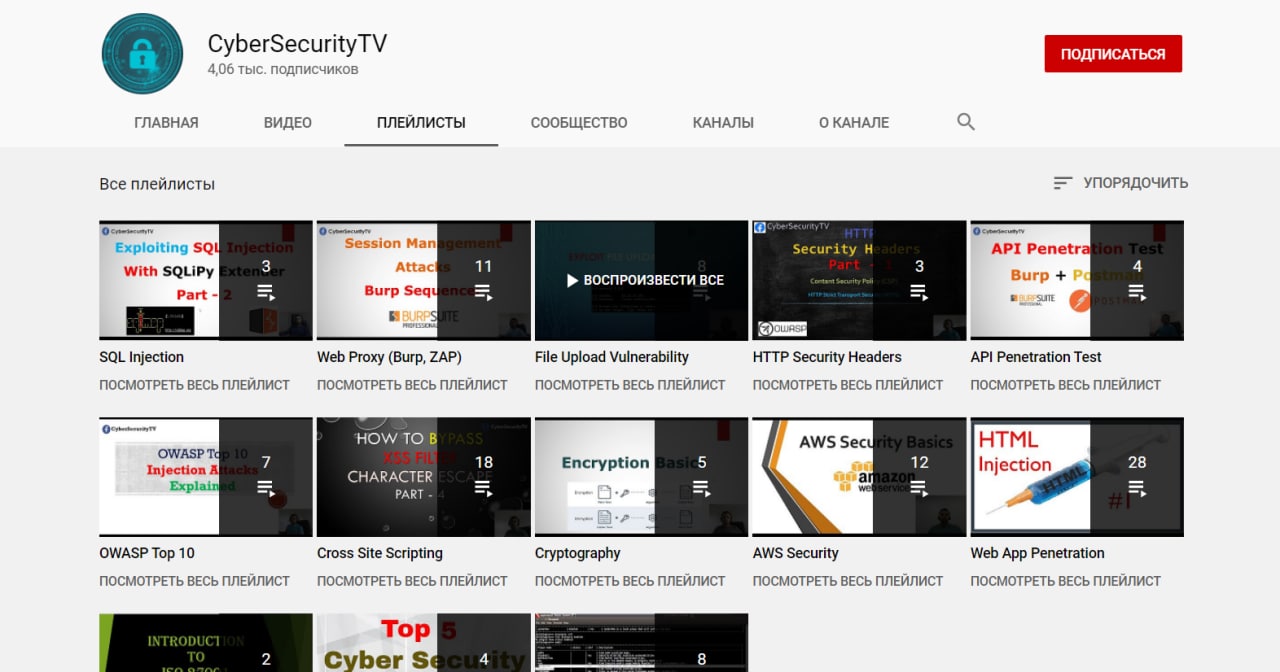Click the playlist queue icon on HTTP Security Headers
The height and width of the screenshot is (672, 1280).
[x=919, y=292]
